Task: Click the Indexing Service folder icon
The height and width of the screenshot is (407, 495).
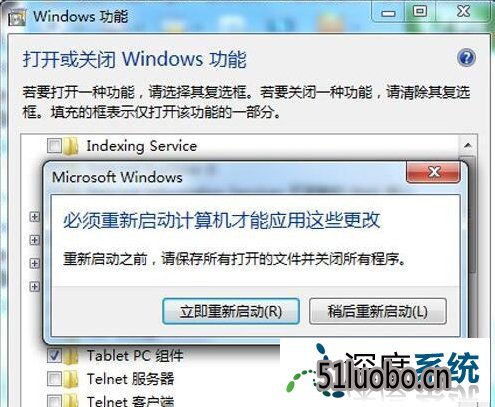Action: point(71,146)
